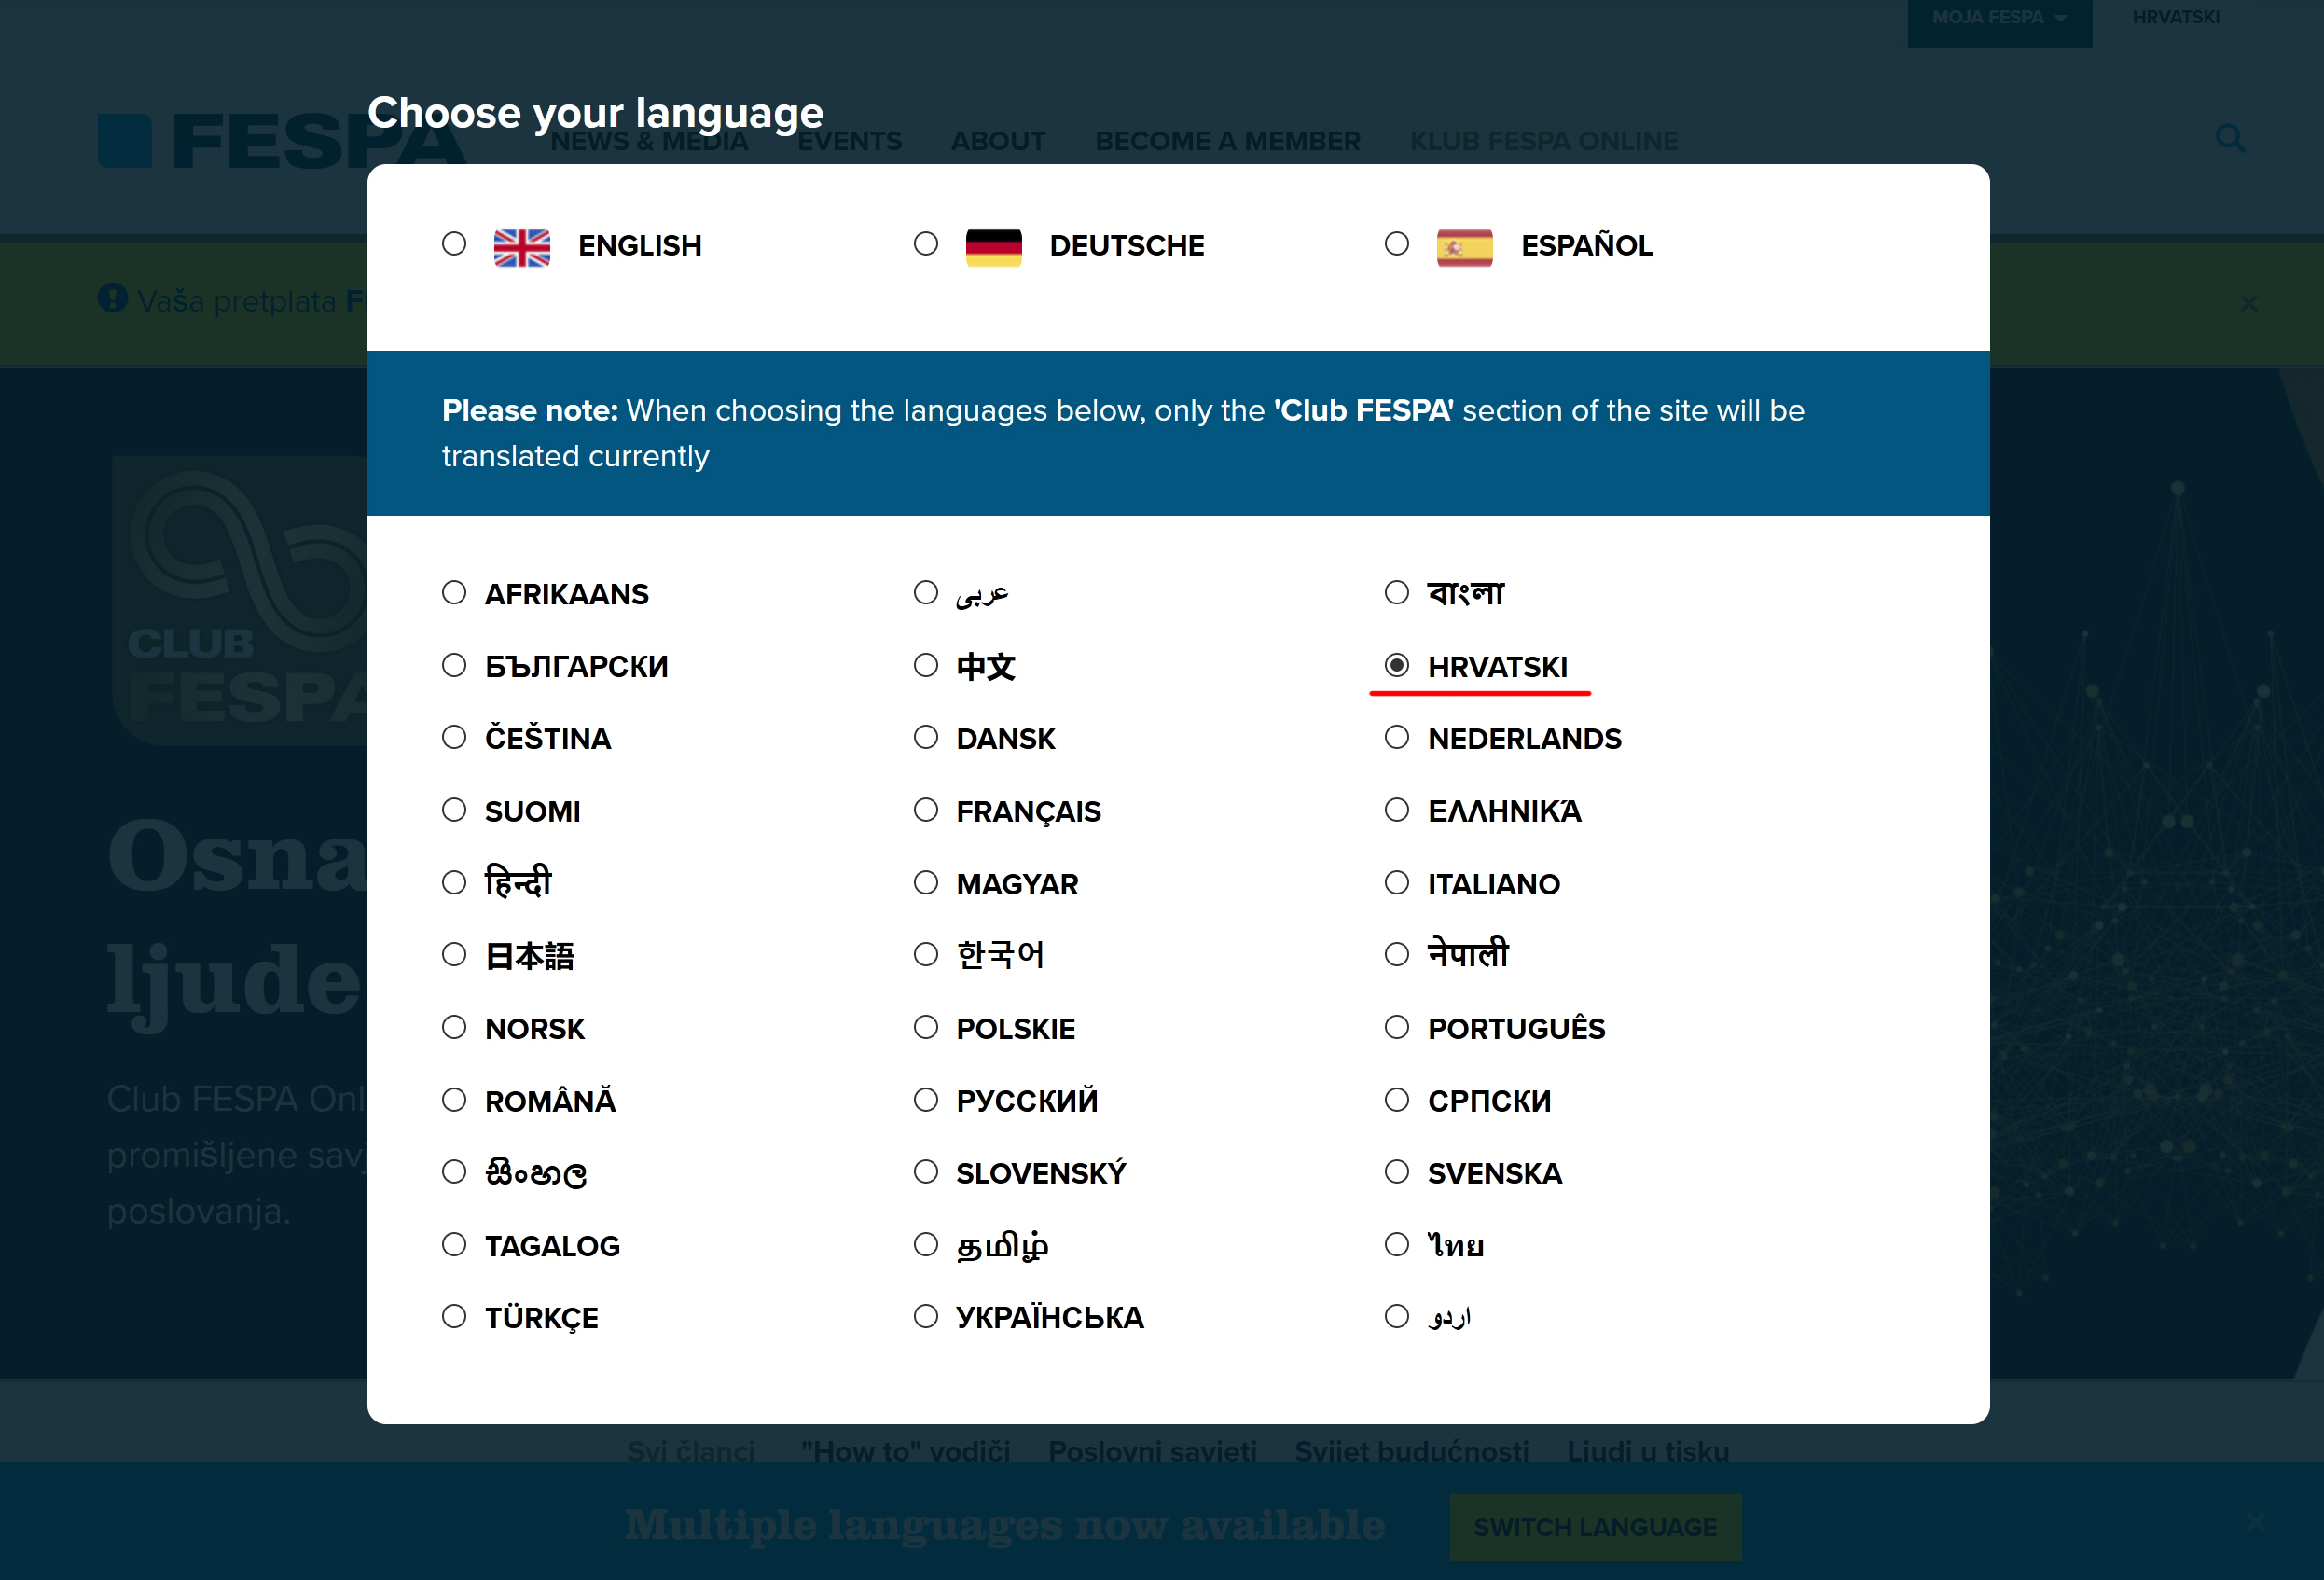Select the English radio button
Screen dimensions: 2324x1580
[454, 244]
